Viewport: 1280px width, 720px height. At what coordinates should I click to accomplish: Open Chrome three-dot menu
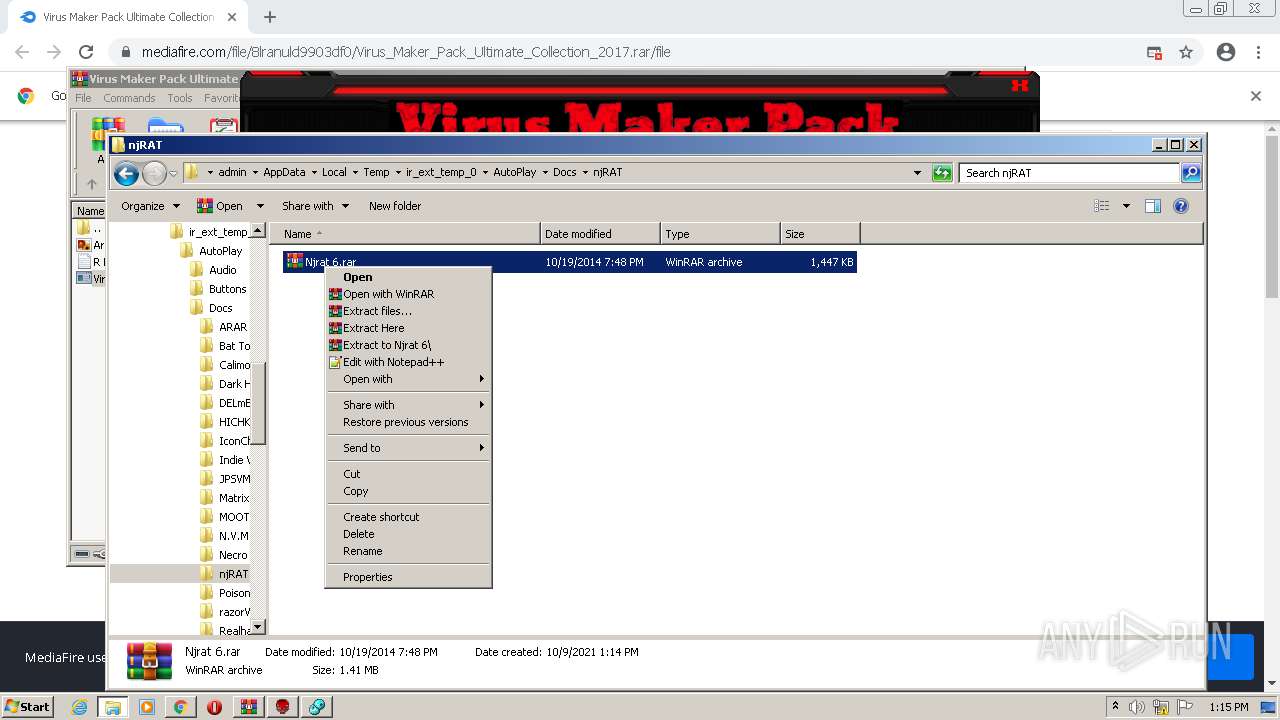click(x=1259, y=52)
